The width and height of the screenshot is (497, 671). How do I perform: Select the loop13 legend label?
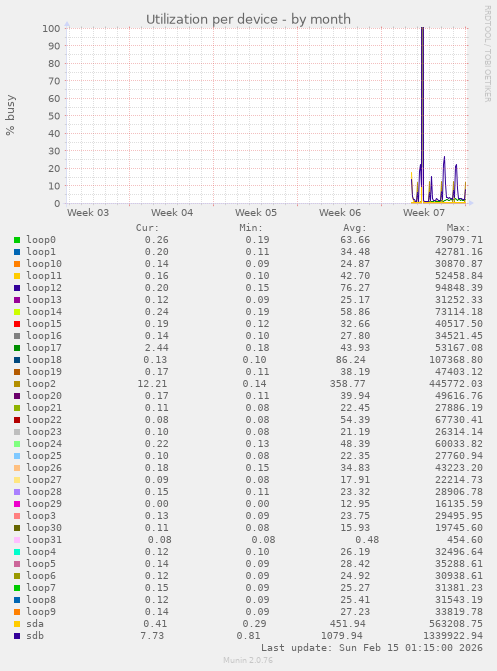tap(44, 300)
